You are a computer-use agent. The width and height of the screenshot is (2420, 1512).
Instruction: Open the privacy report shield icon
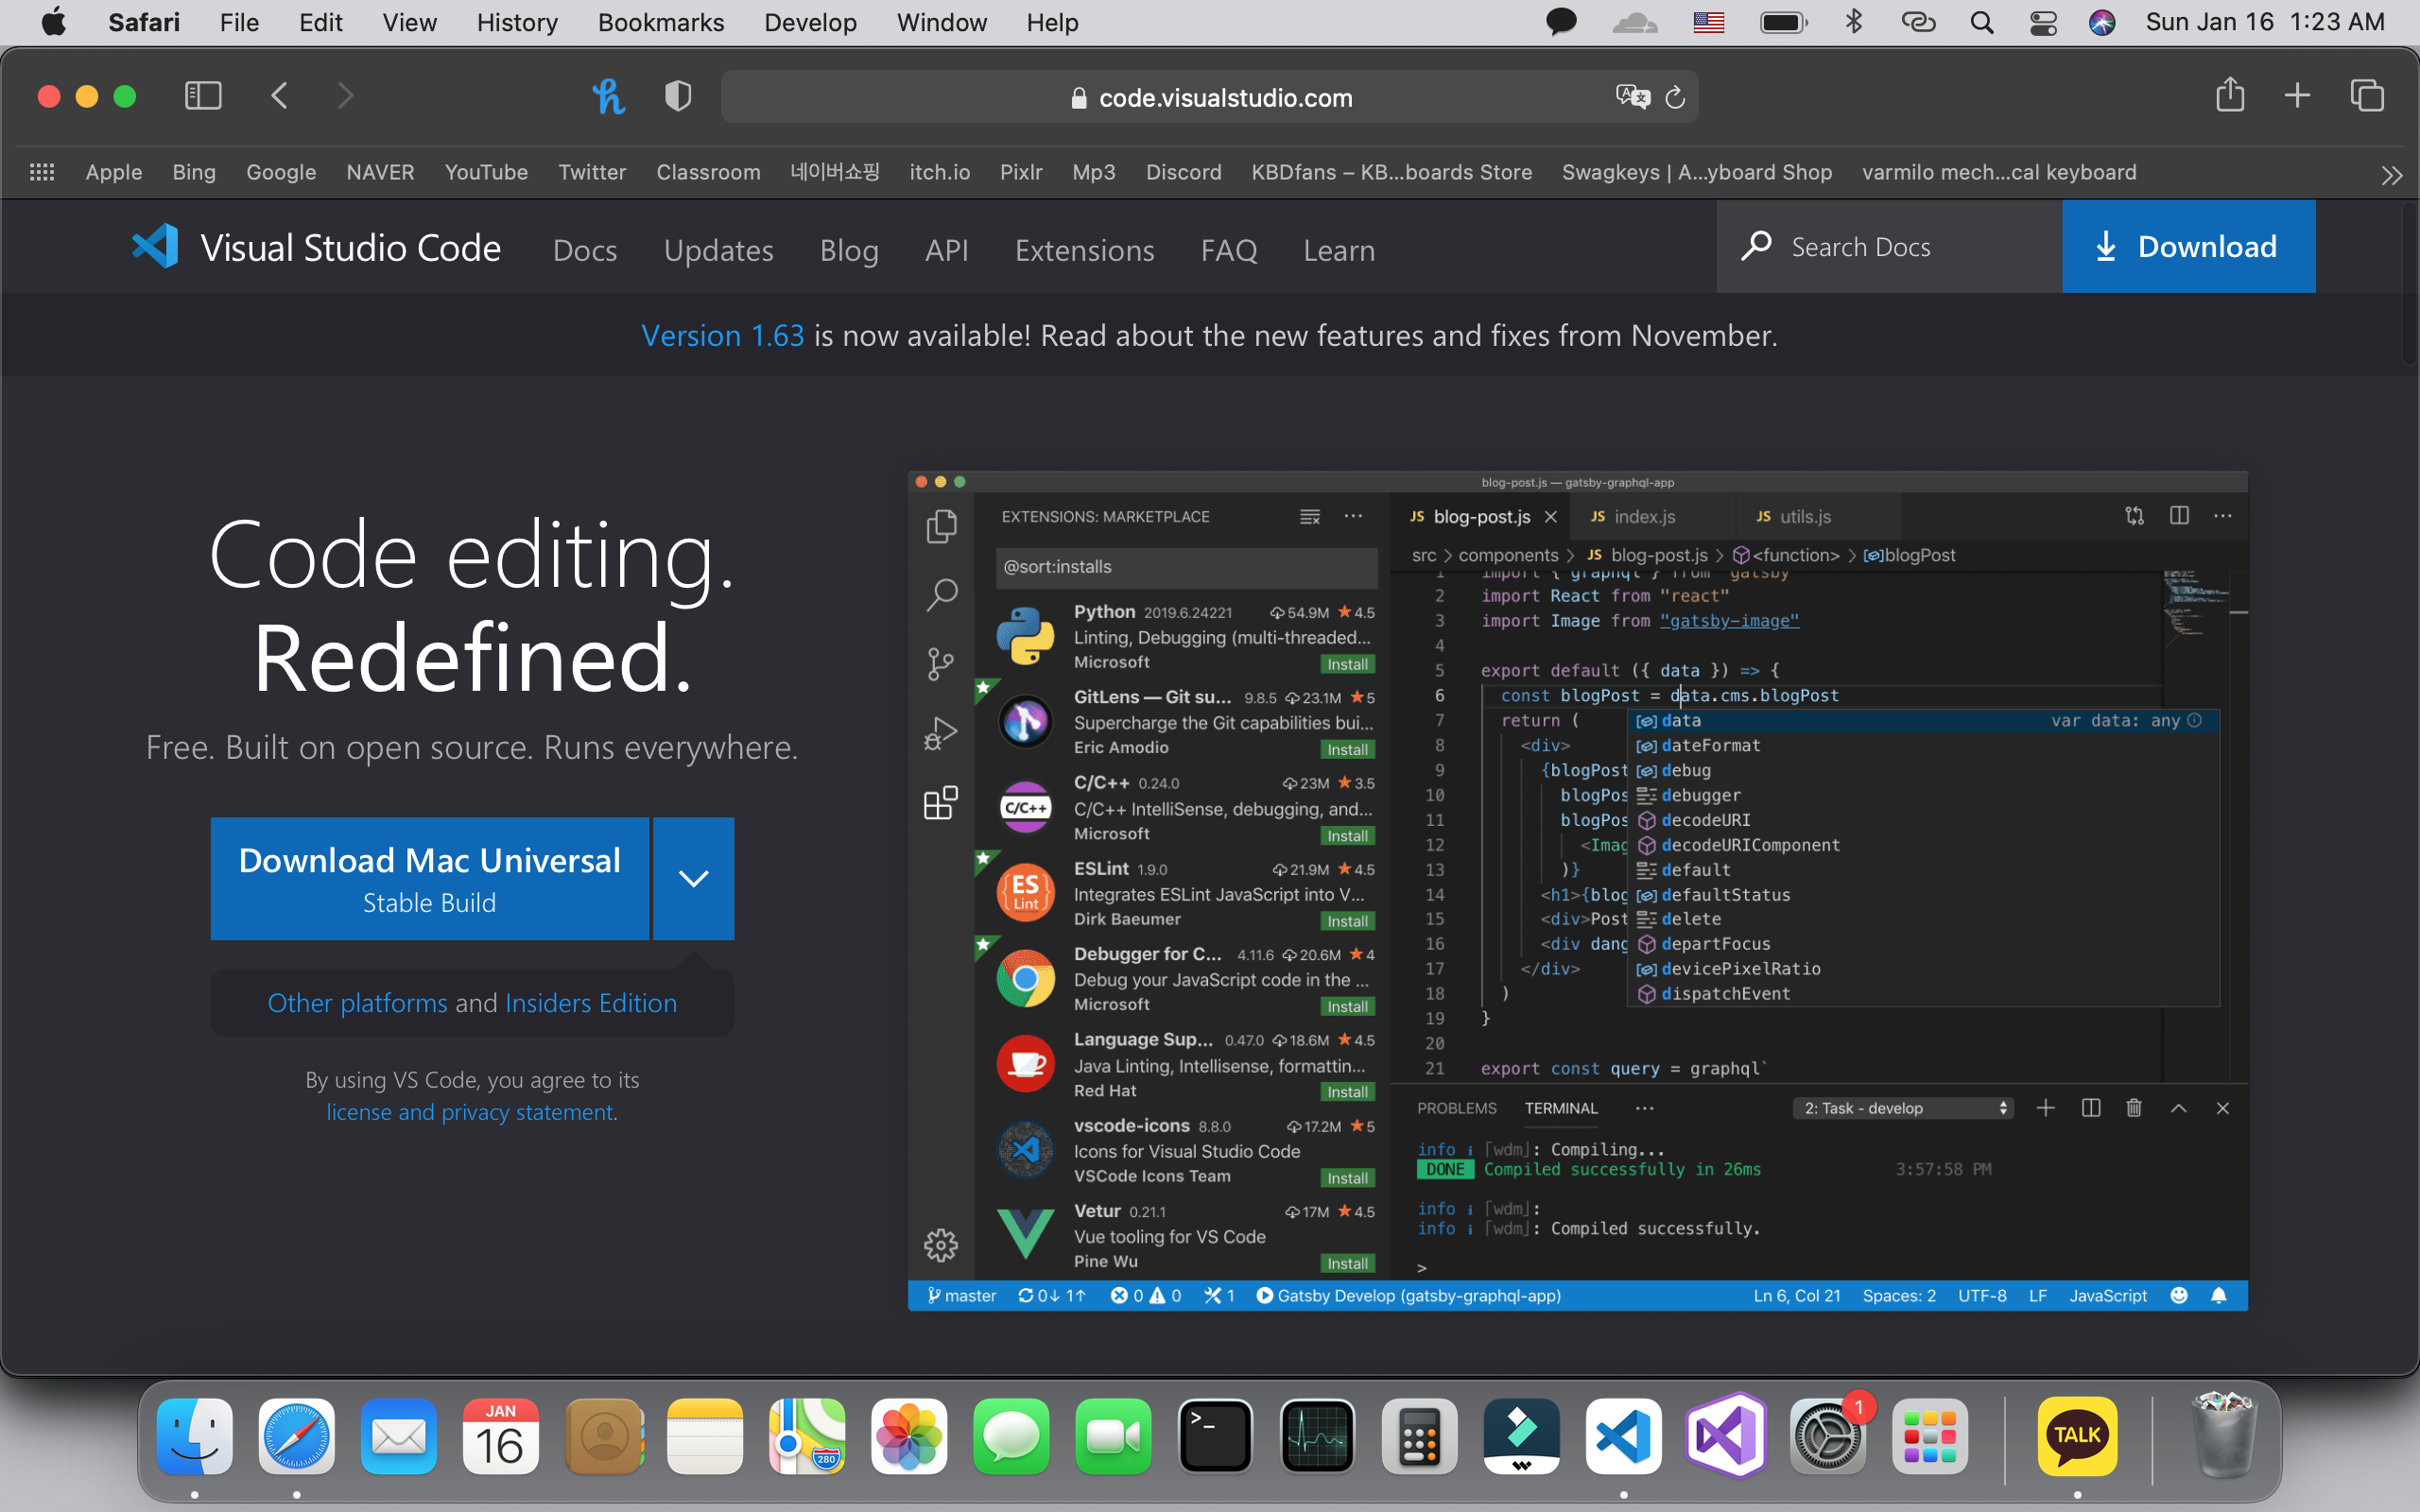(x=678, y=96)
